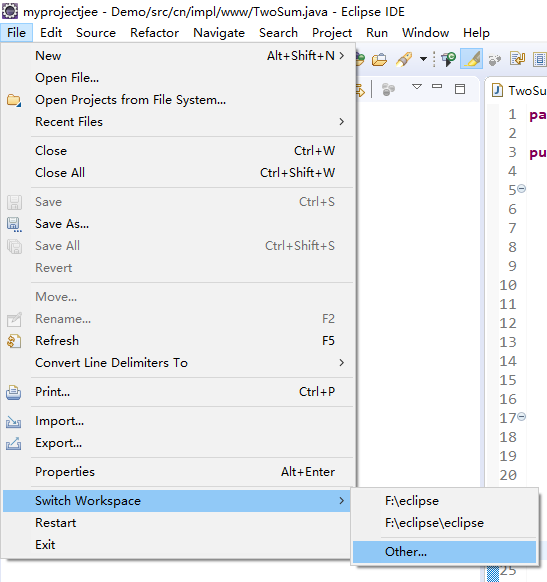Click the Skip All Breakpoints toolbar icon
Screen dimensions: 547x582
coord(448,59)
